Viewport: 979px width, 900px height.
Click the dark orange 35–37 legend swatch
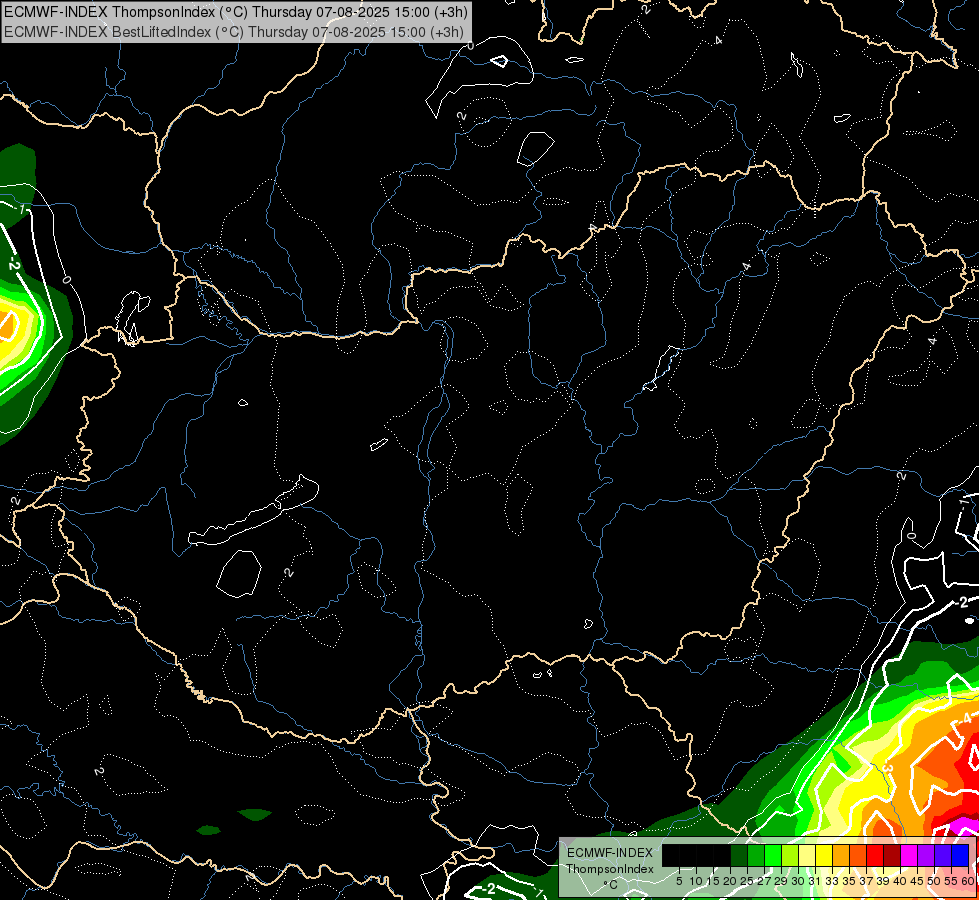[x=858, y=856]
